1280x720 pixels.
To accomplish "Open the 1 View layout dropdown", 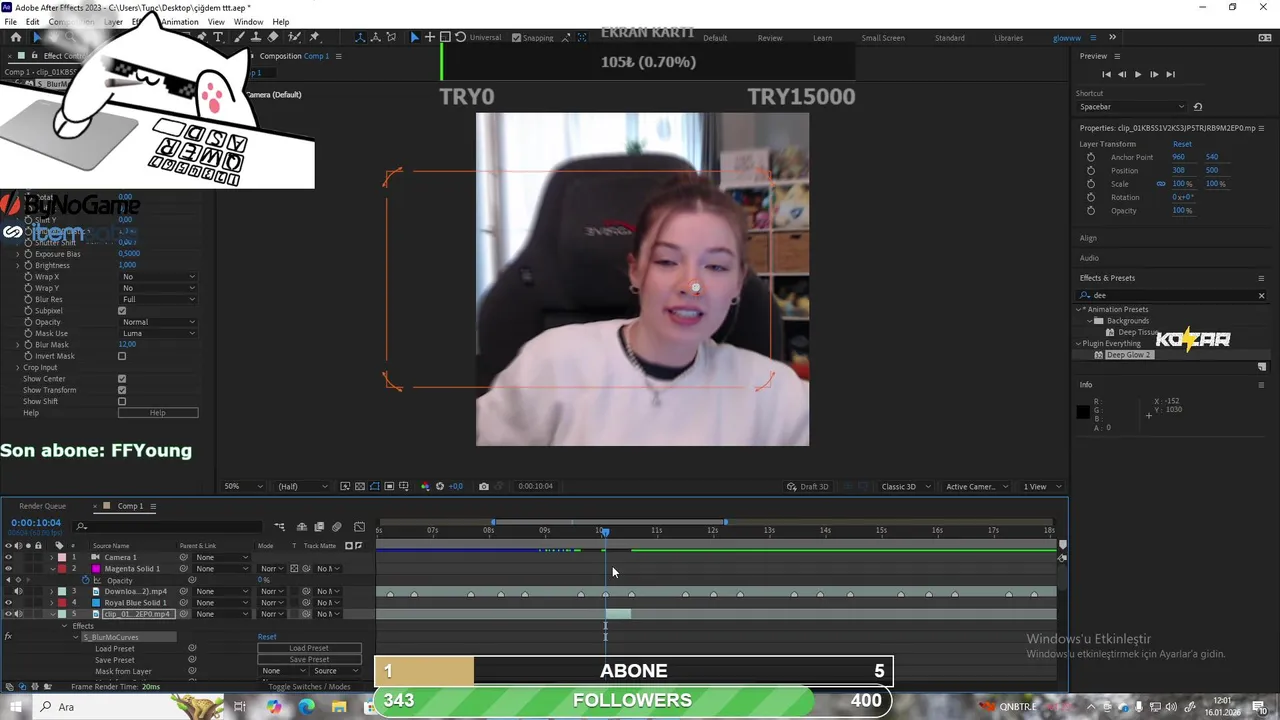I will click(1041, 487).
